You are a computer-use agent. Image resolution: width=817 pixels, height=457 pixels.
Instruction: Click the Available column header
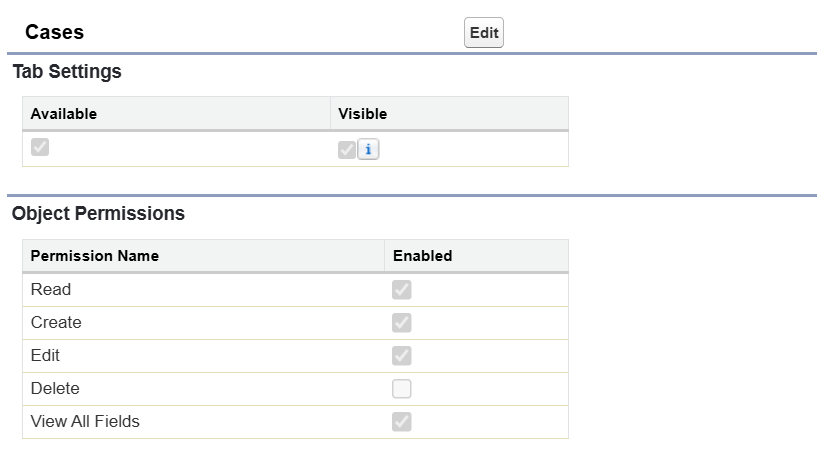(63, 114)
